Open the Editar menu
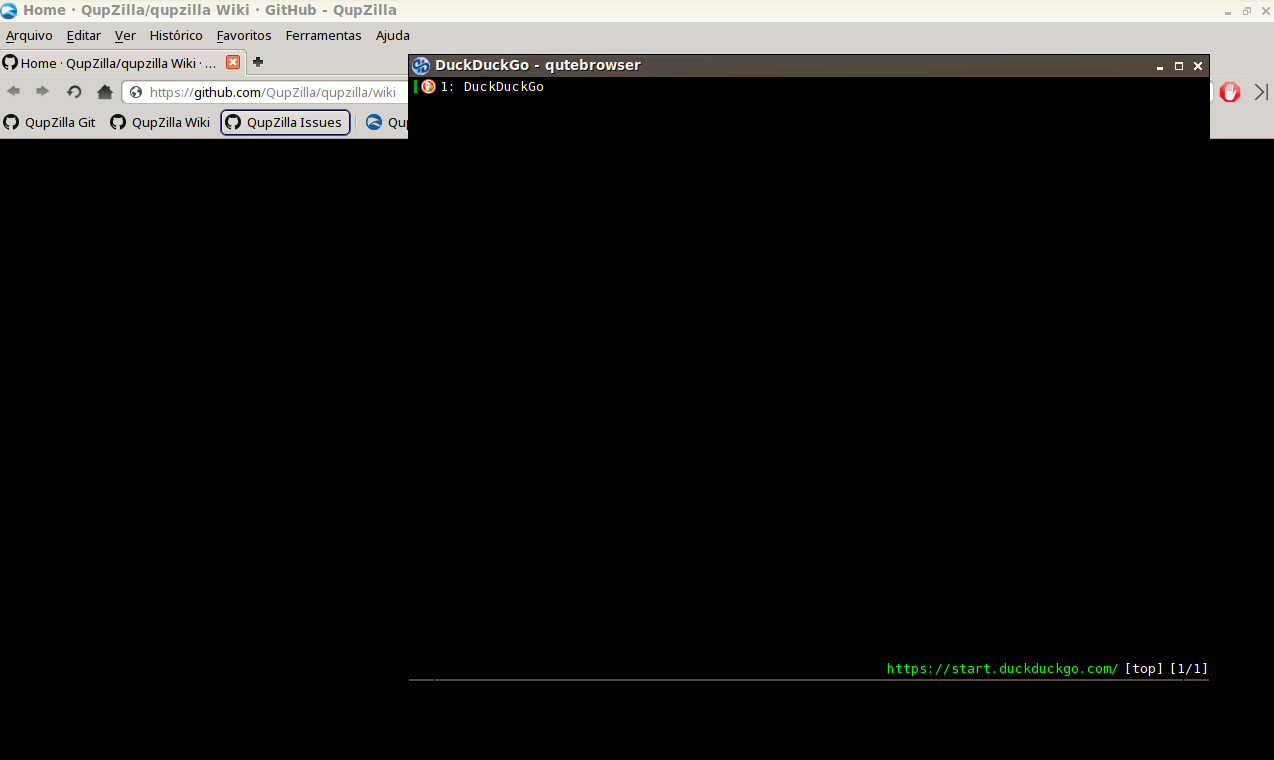Screen dimensions: 1274x760 tap(84, 35)
